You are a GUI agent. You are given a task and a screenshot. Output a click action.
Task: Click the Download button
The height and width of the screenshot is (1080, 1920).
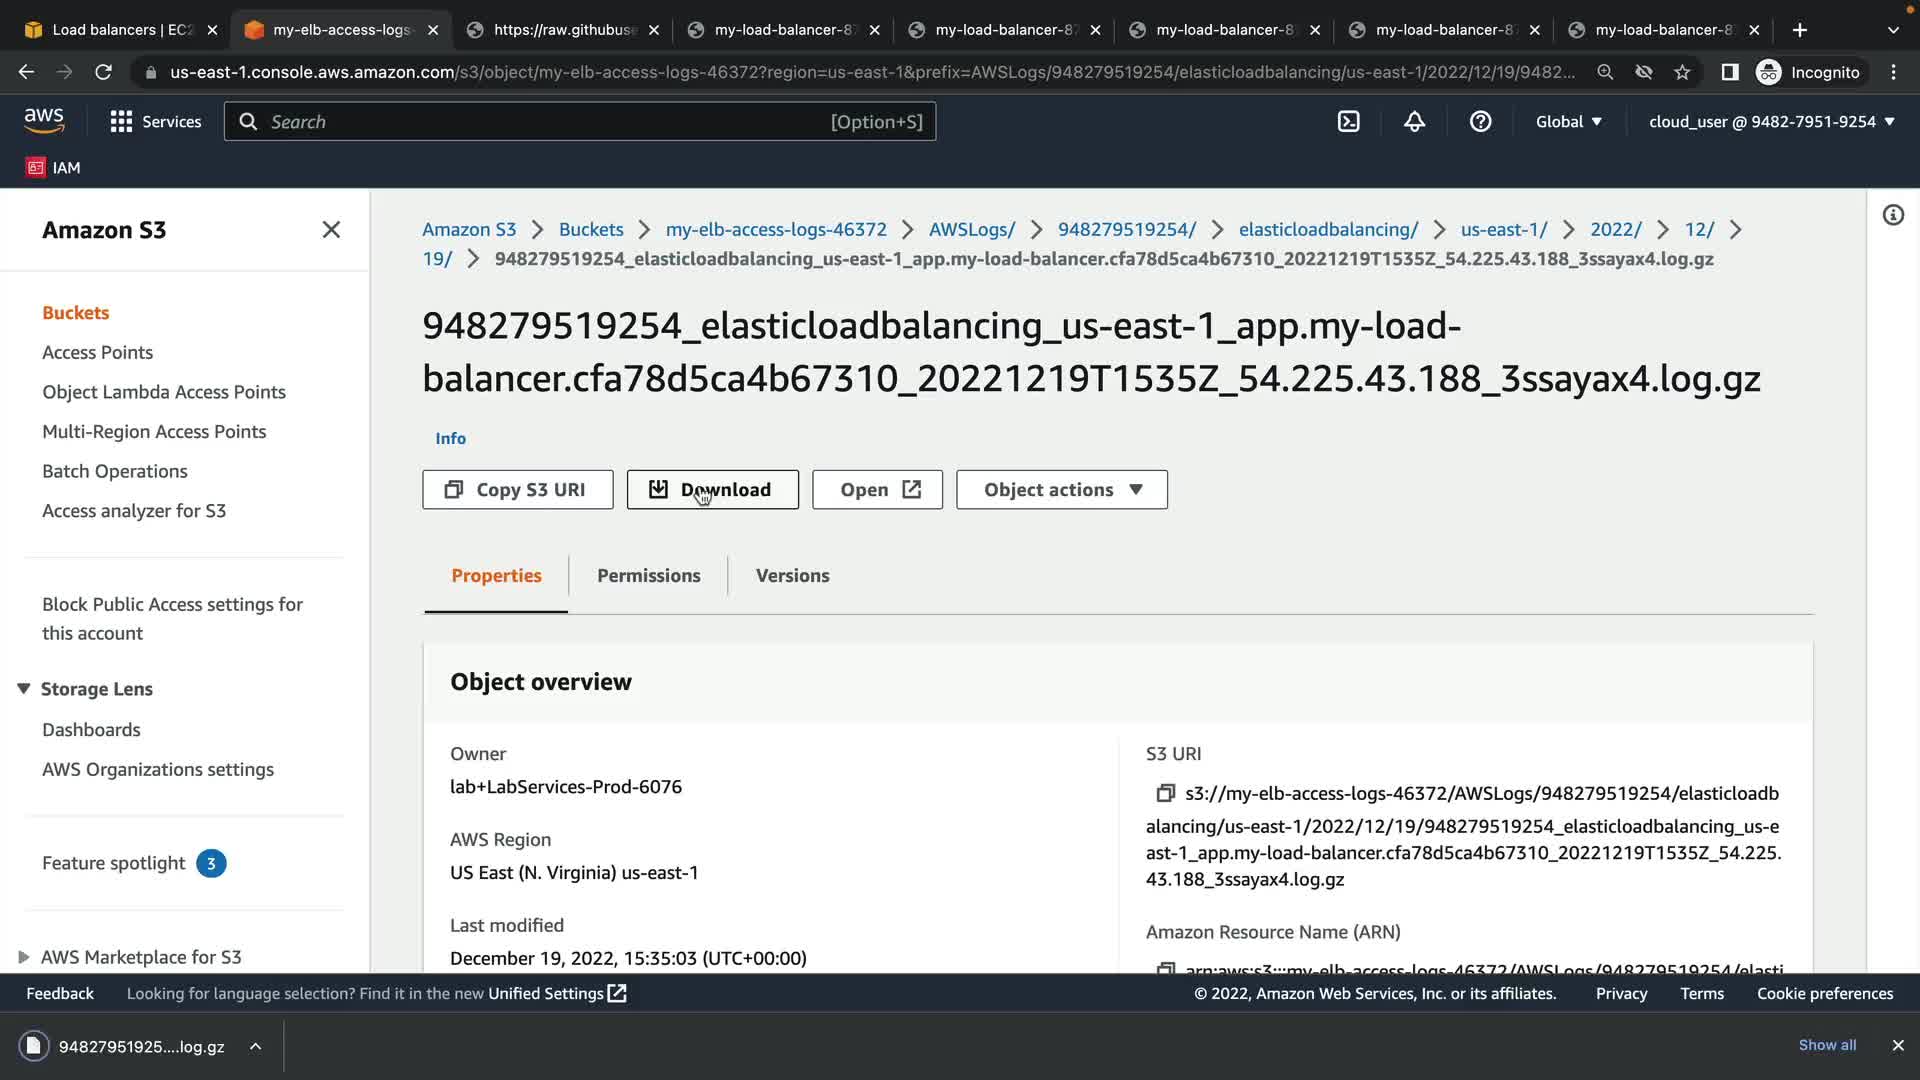(x=712, y=490)
